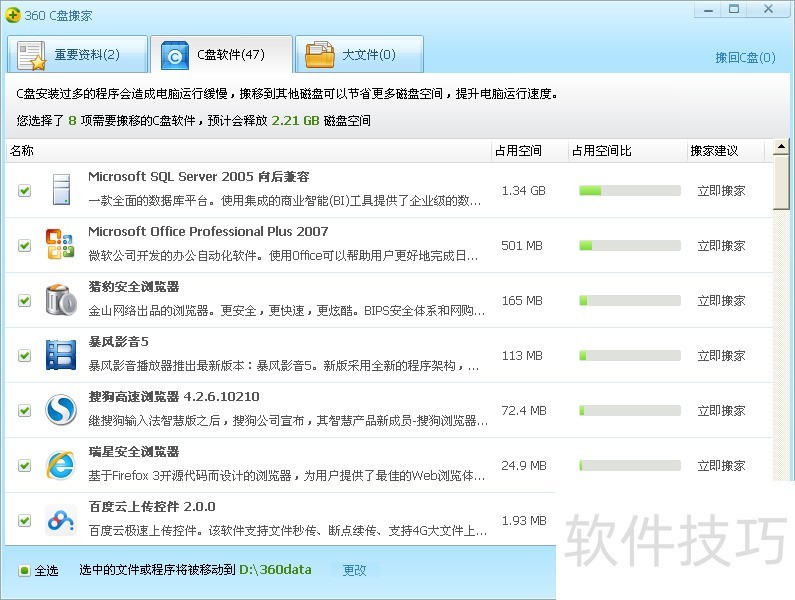Click 更改 to change the destination folder
This screenshot has width=795, height=600.
pyautogui.click(x=354, y=570)
